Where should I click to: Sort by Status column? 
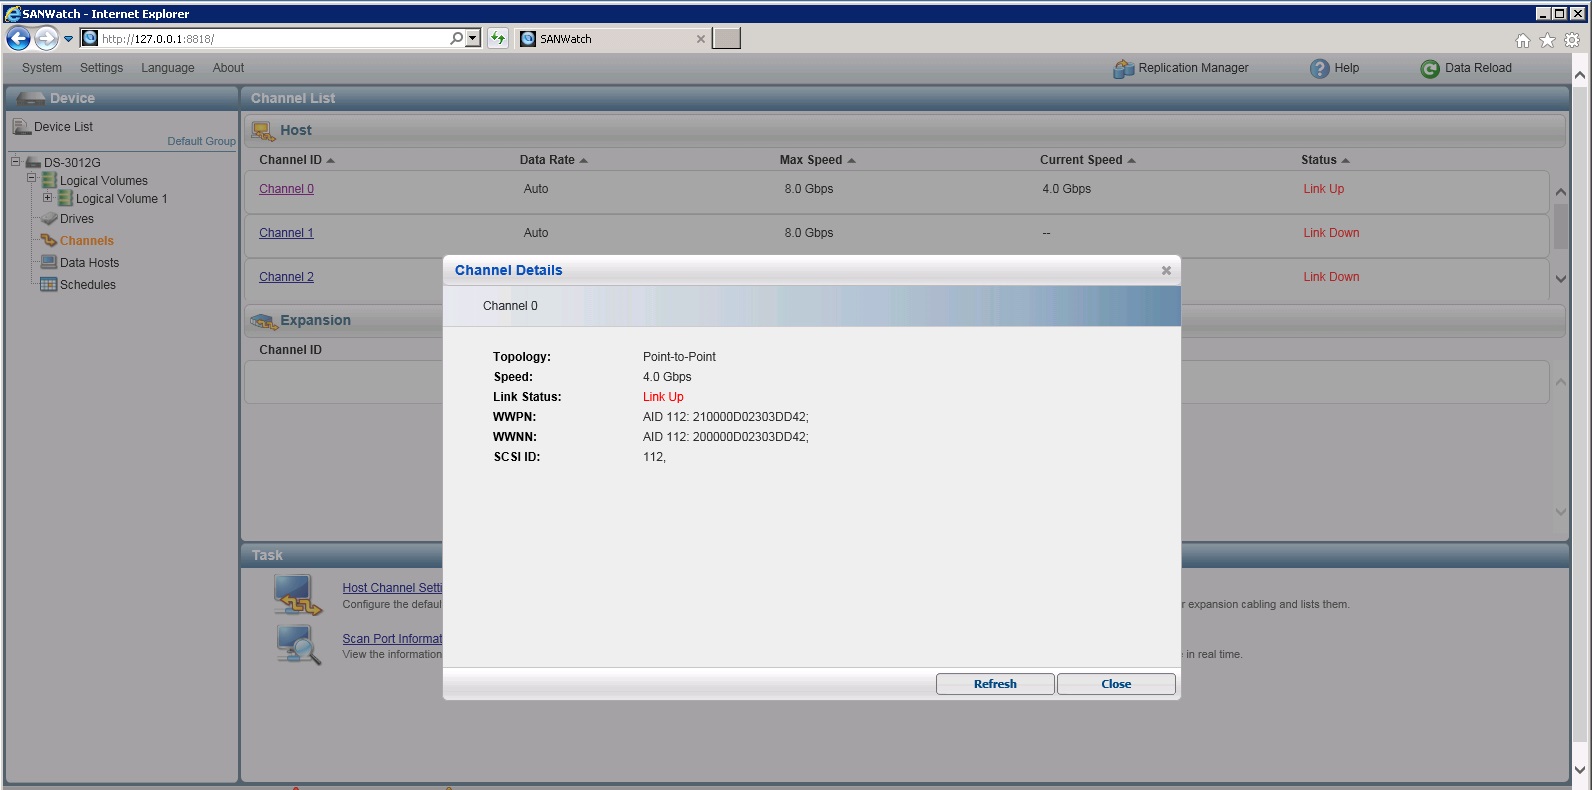coord(1325,160)
